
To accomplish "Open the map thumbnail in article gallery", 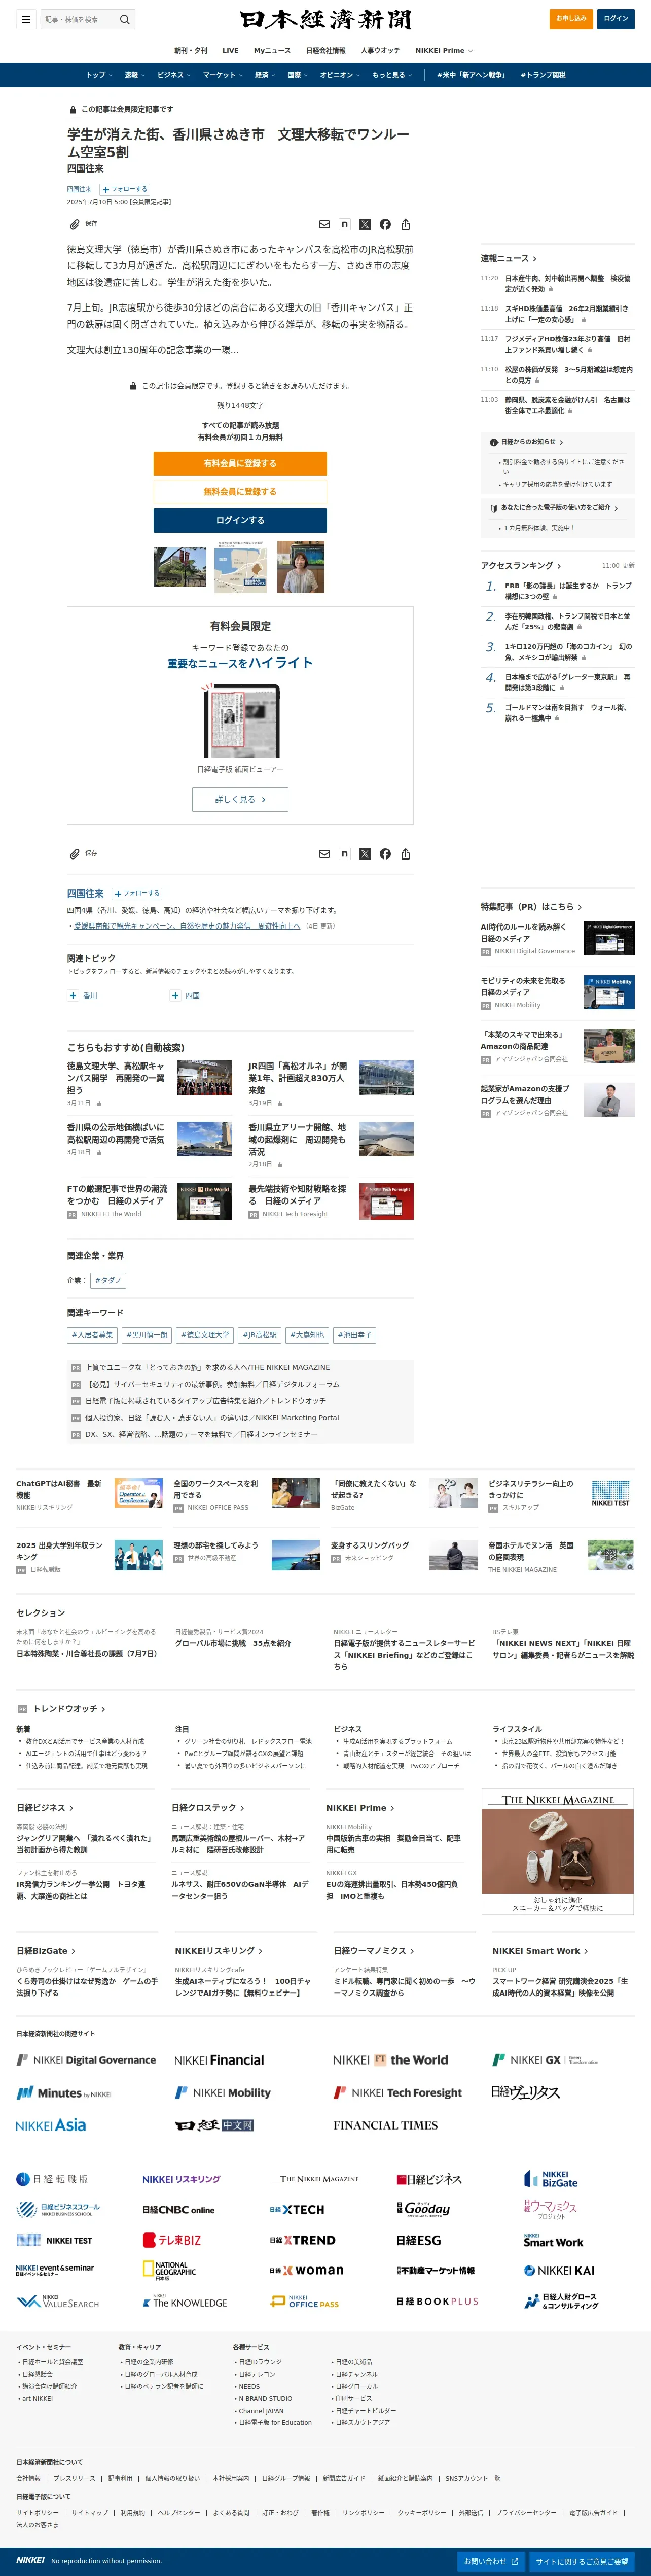I will coord(241,567).
